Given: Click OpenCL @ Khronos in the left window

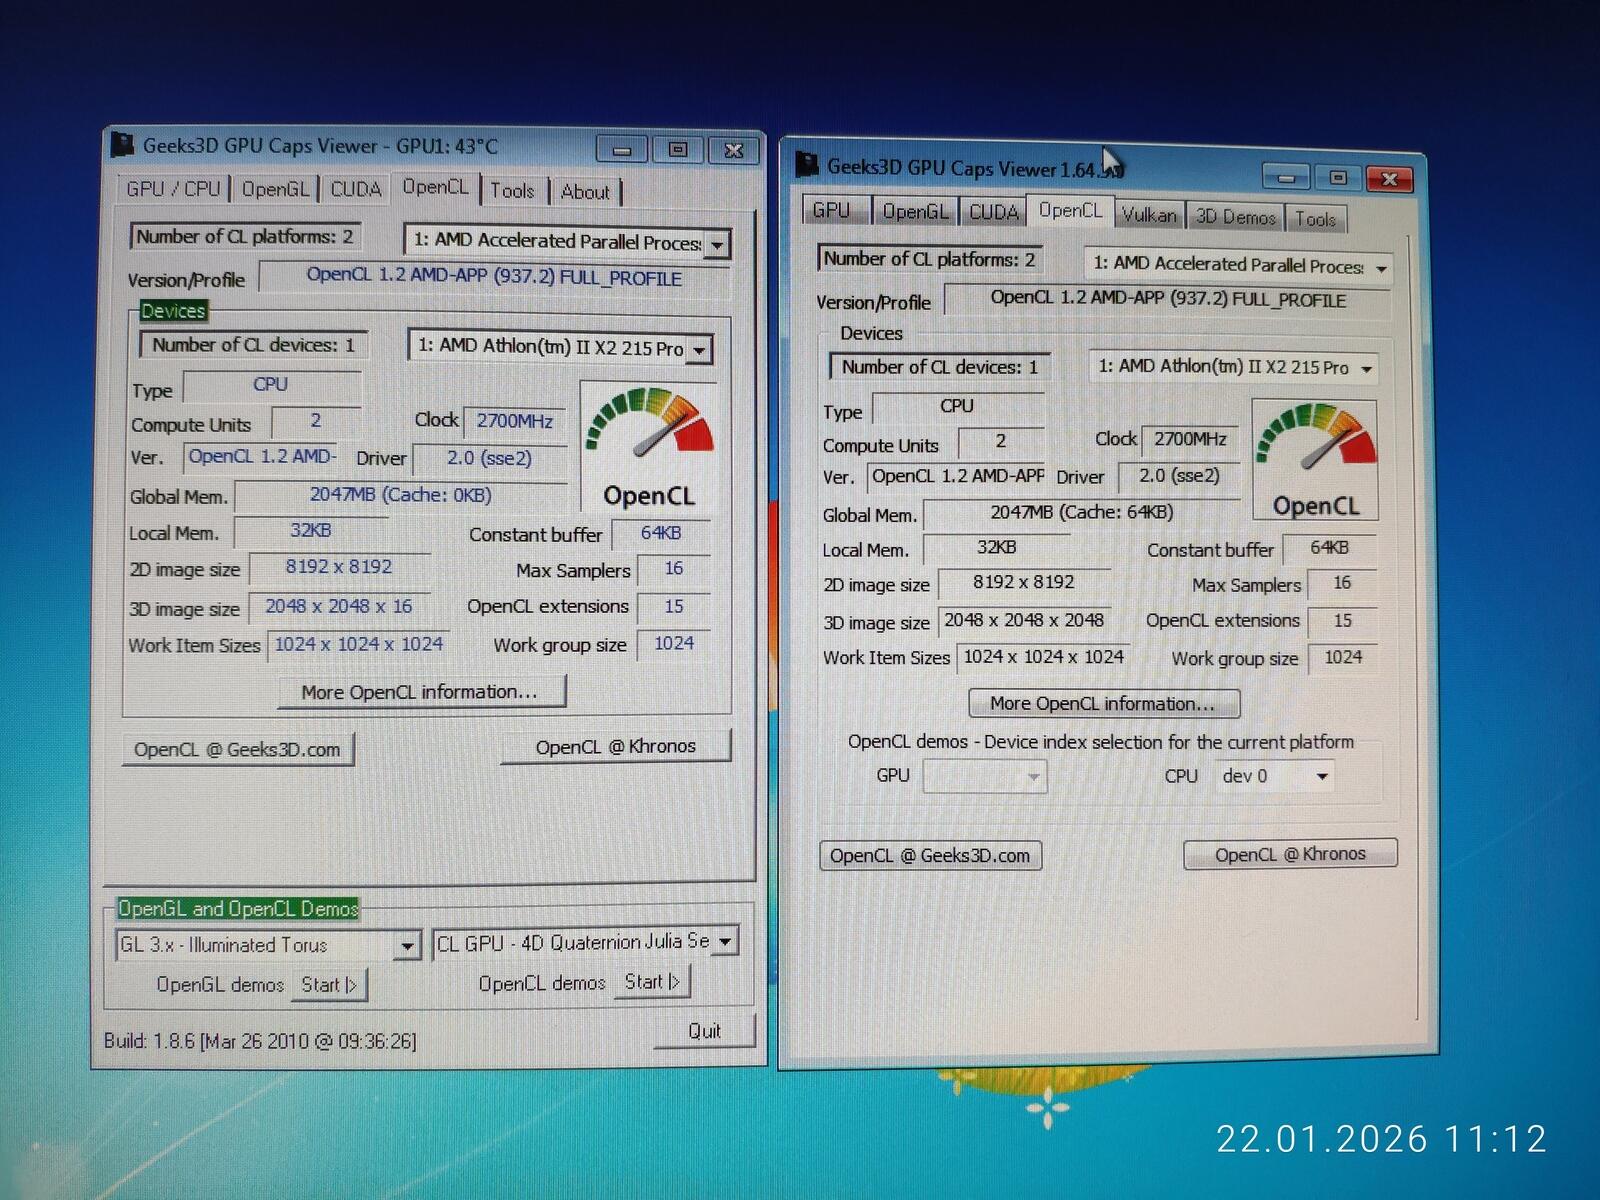Looking at the screenshot, I should tap(615, 747).
